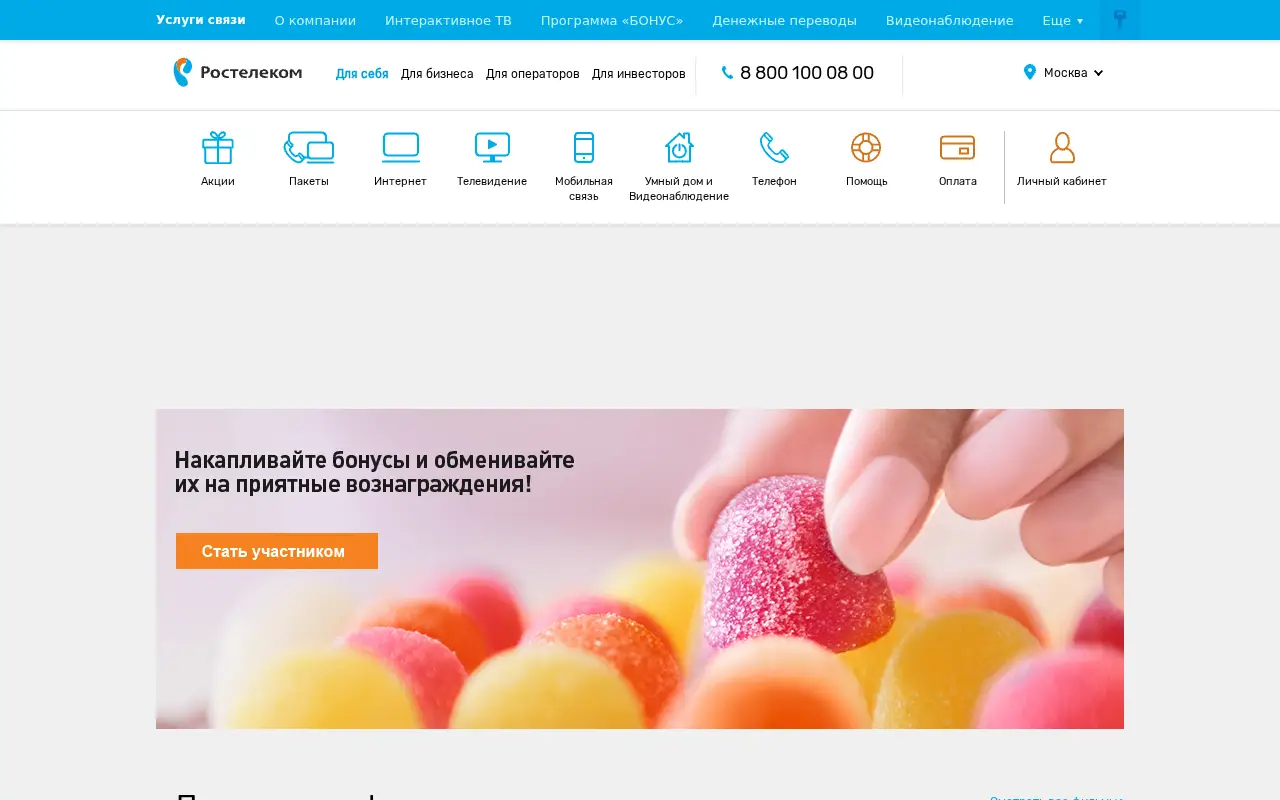The height and width of the screenshot is (800, 1280).
Task: Click the Ростелеком logo
Action: [x=237, y=72]
